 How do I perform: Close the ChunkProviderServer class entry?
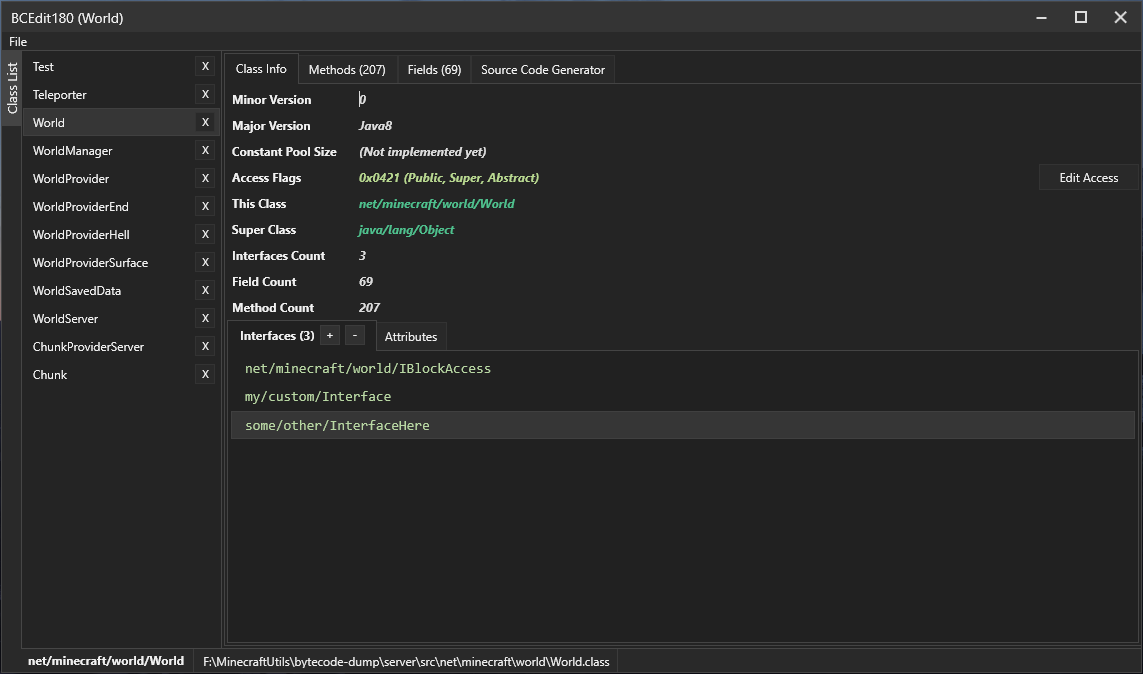click(x=205, y=346)
